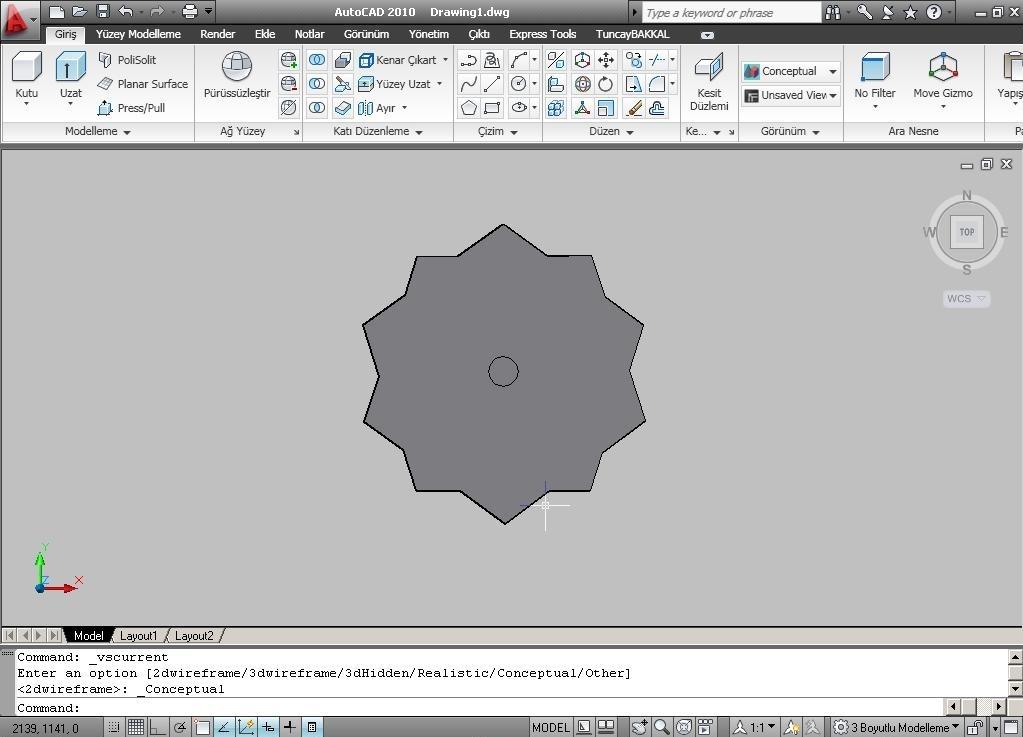1023x737 pixels.
Task: Expand the Unsaved View dropdown
Action: (830, 95)
